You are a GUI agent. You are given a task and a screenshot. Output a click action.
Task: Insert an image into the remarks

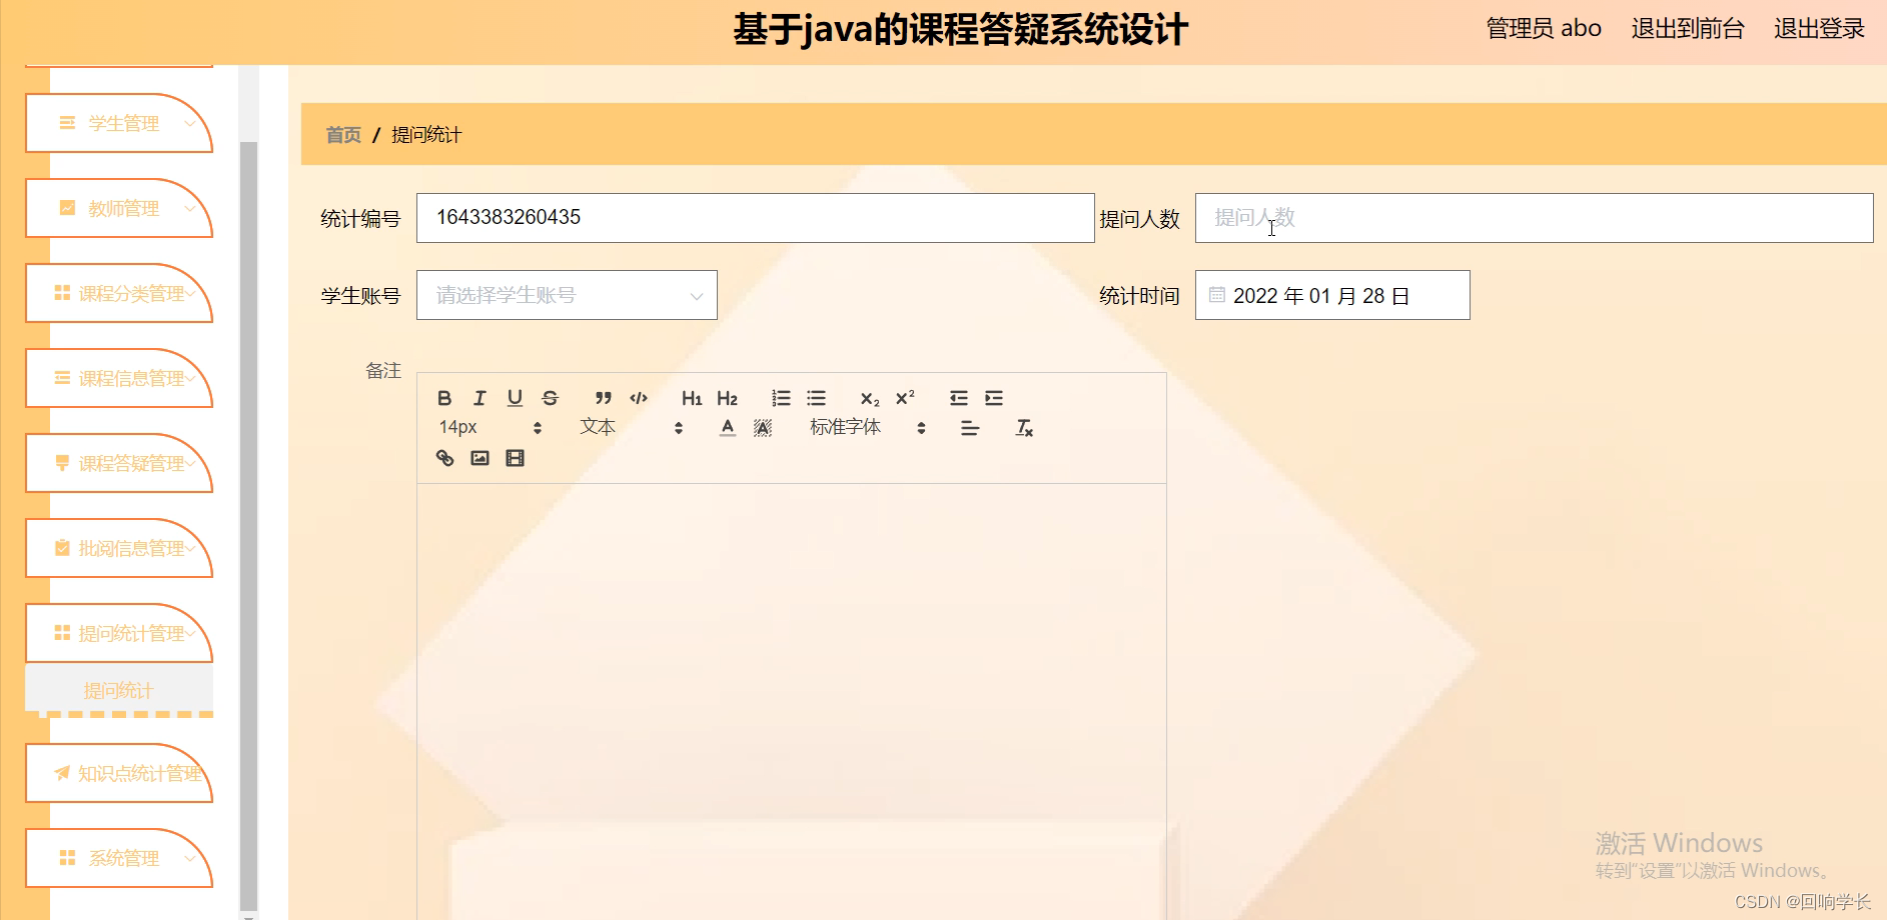point(480,457)
